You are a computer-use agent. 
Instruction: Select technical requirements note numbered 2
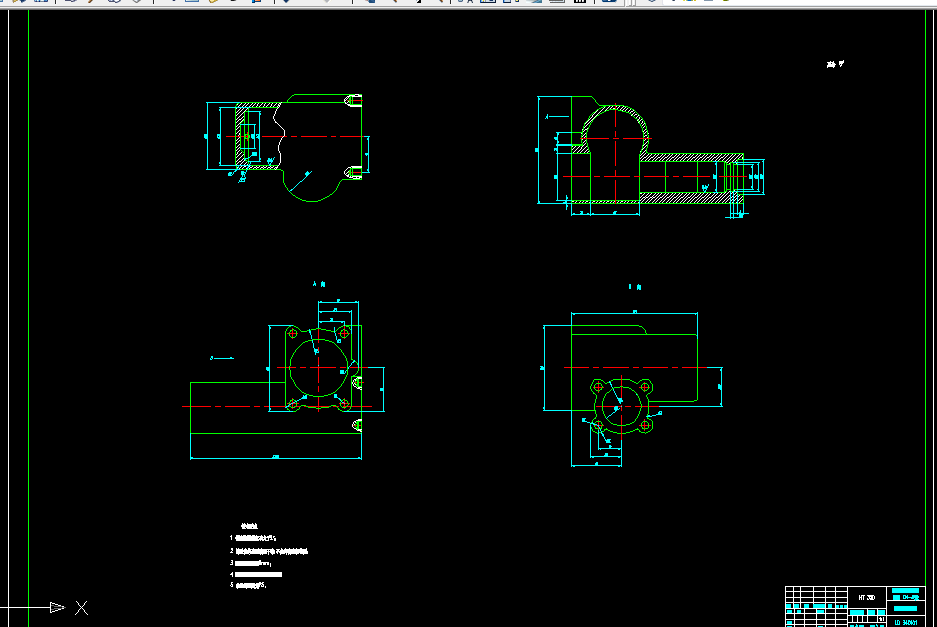[x=269, y=551]
